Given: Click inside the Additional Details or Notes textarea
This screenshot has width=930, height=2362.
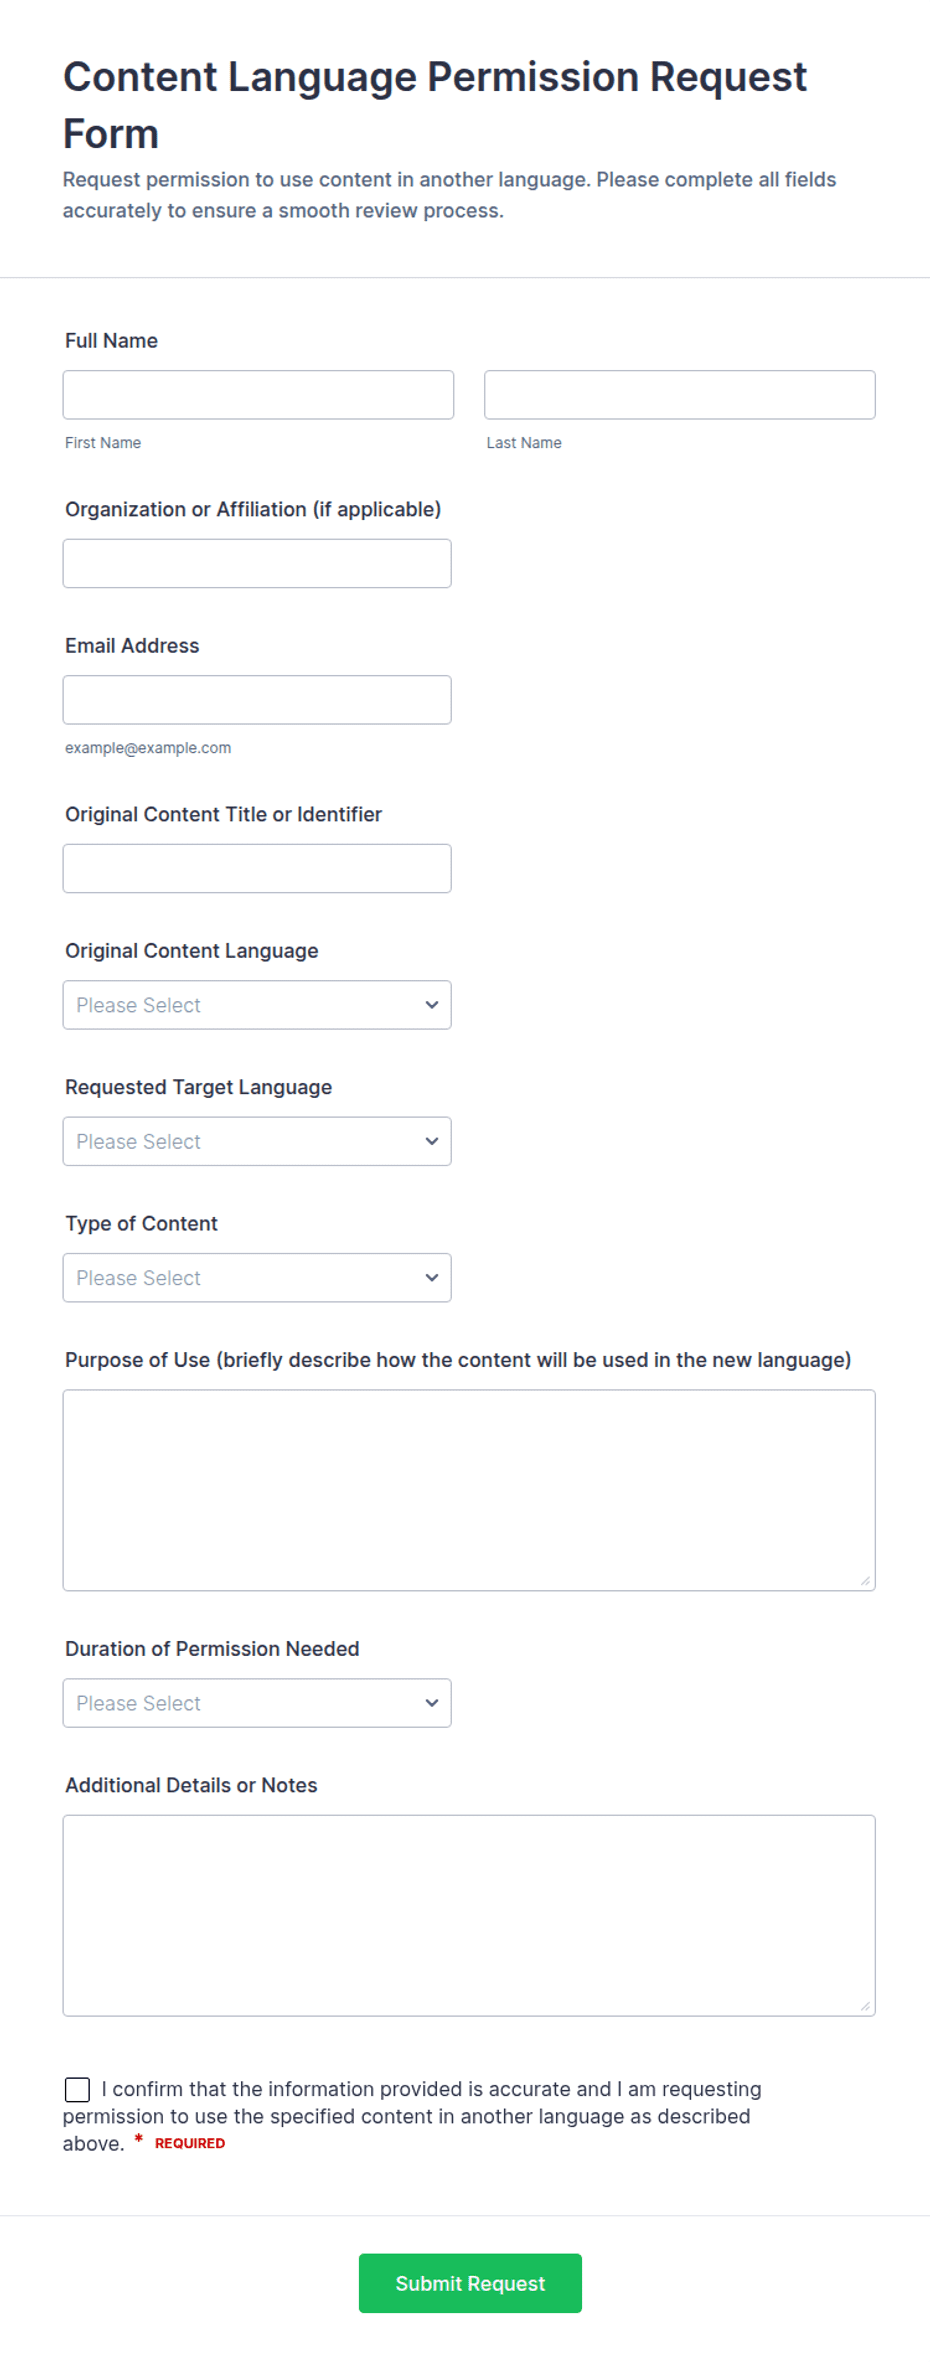Looking at the screenshot, I should [x=469, y=1916].
